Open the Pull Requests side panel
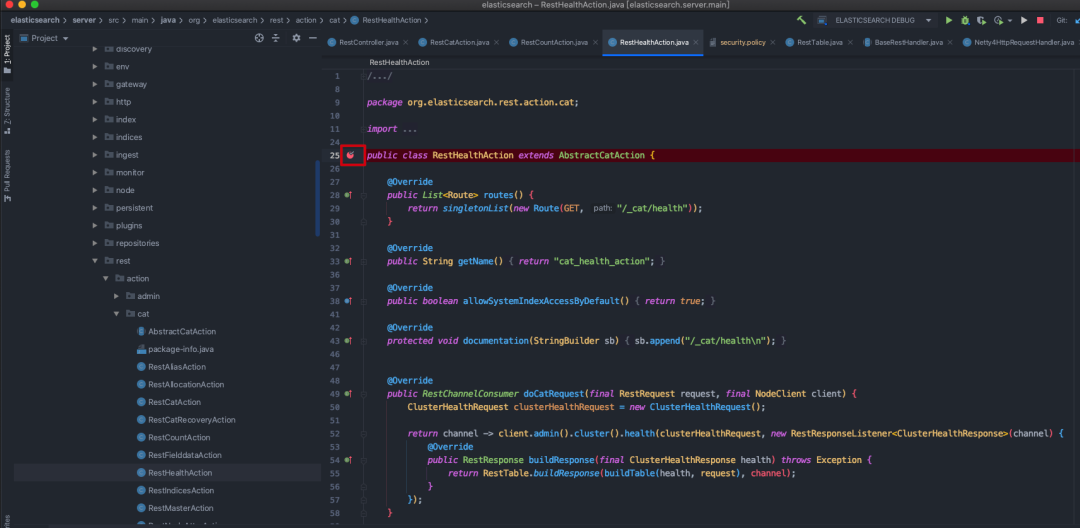The height and width of the screenshot is (528, 1080). pos(7,171)
